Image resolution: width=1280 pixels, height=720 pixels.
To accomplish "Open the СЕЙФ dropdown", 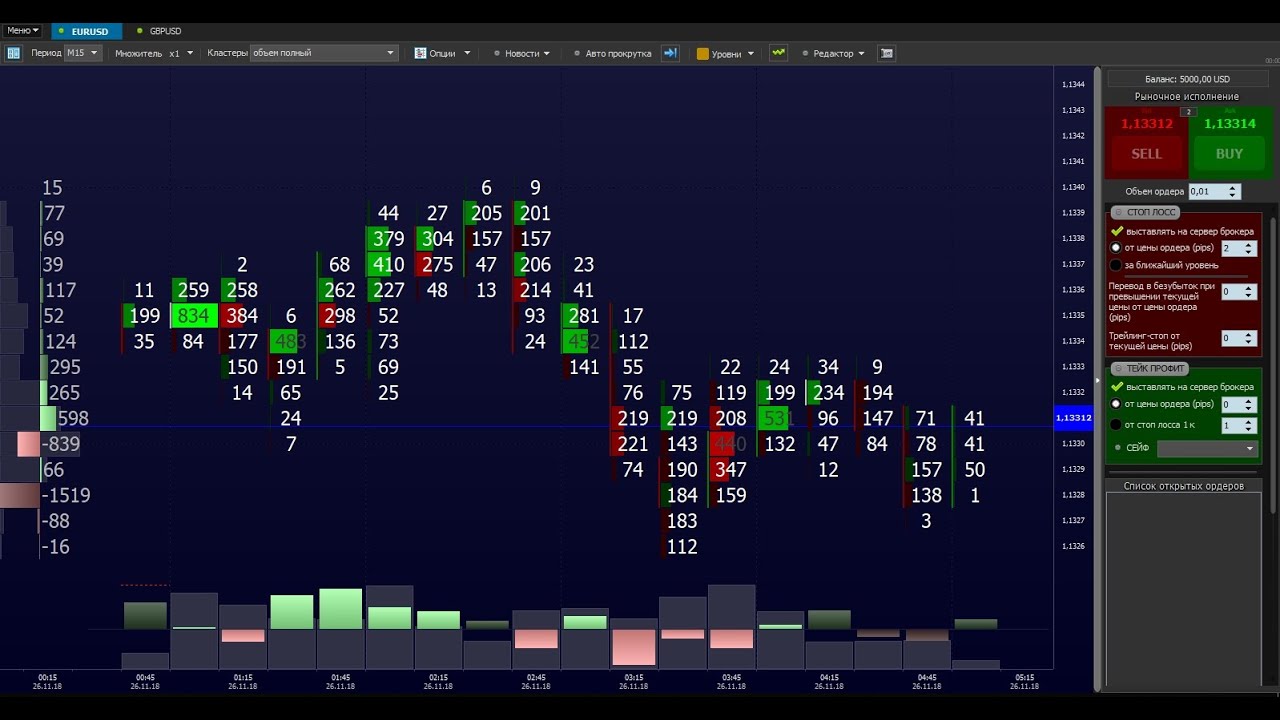I will pyautogui.click(x=1207, y=449).
